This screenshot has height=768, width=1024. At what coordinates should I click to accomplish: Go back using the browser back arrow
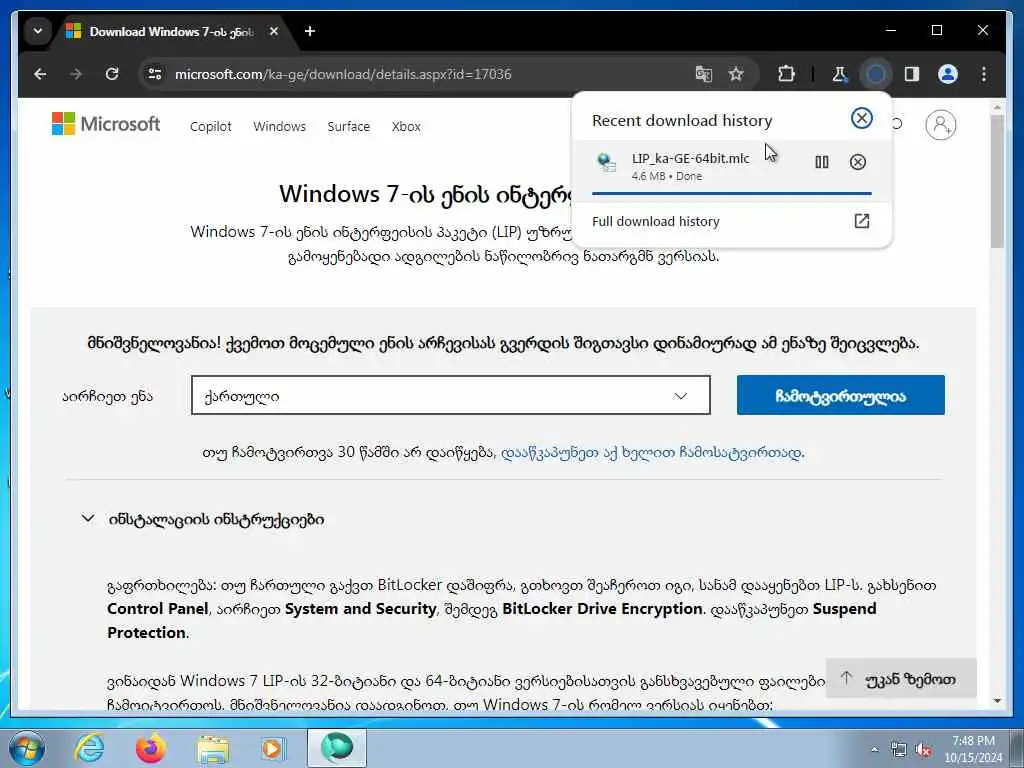[x=40, y=74]
